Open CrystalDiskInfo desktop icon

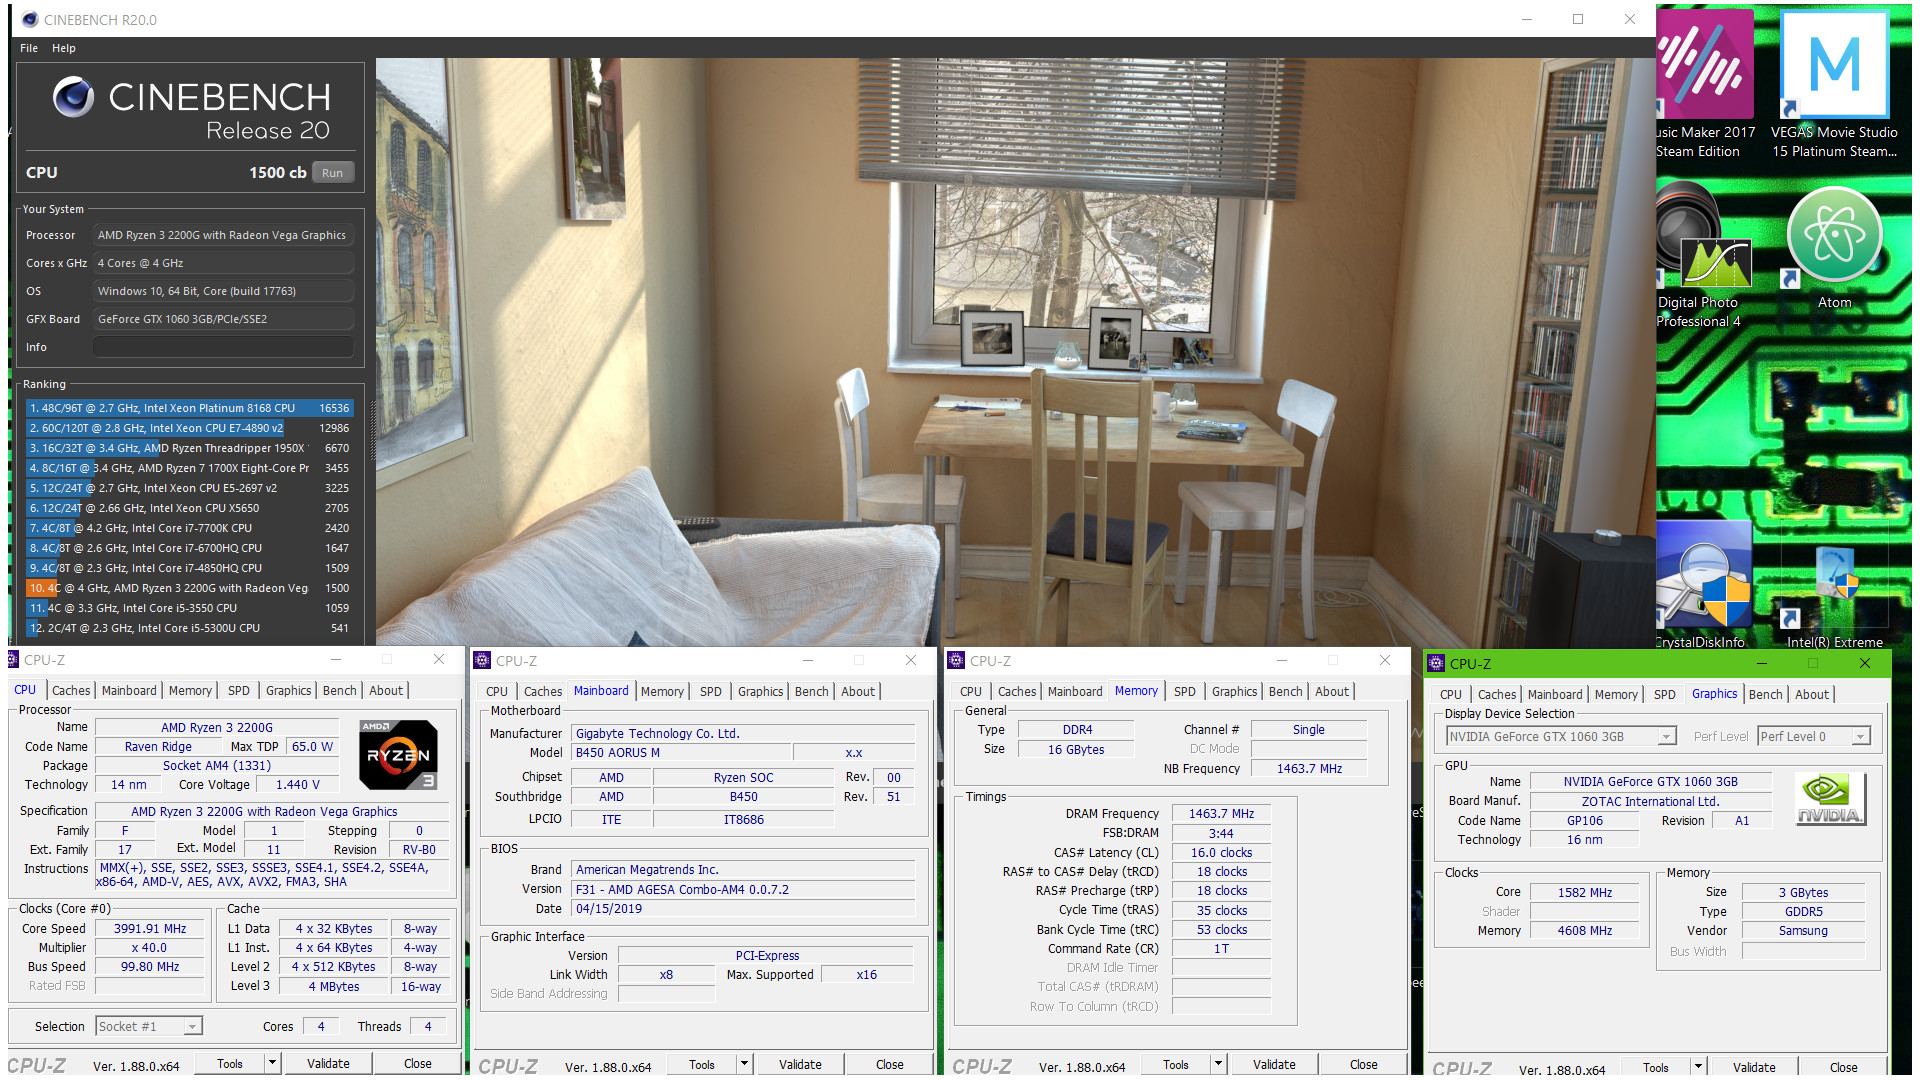(x=1703, y=585)
